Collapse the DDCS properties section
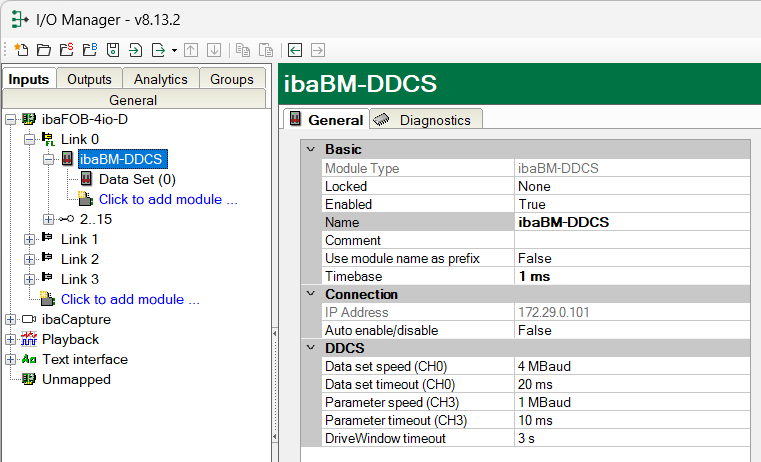Viewport: 761px width, 462px height. tap(310, 348)
